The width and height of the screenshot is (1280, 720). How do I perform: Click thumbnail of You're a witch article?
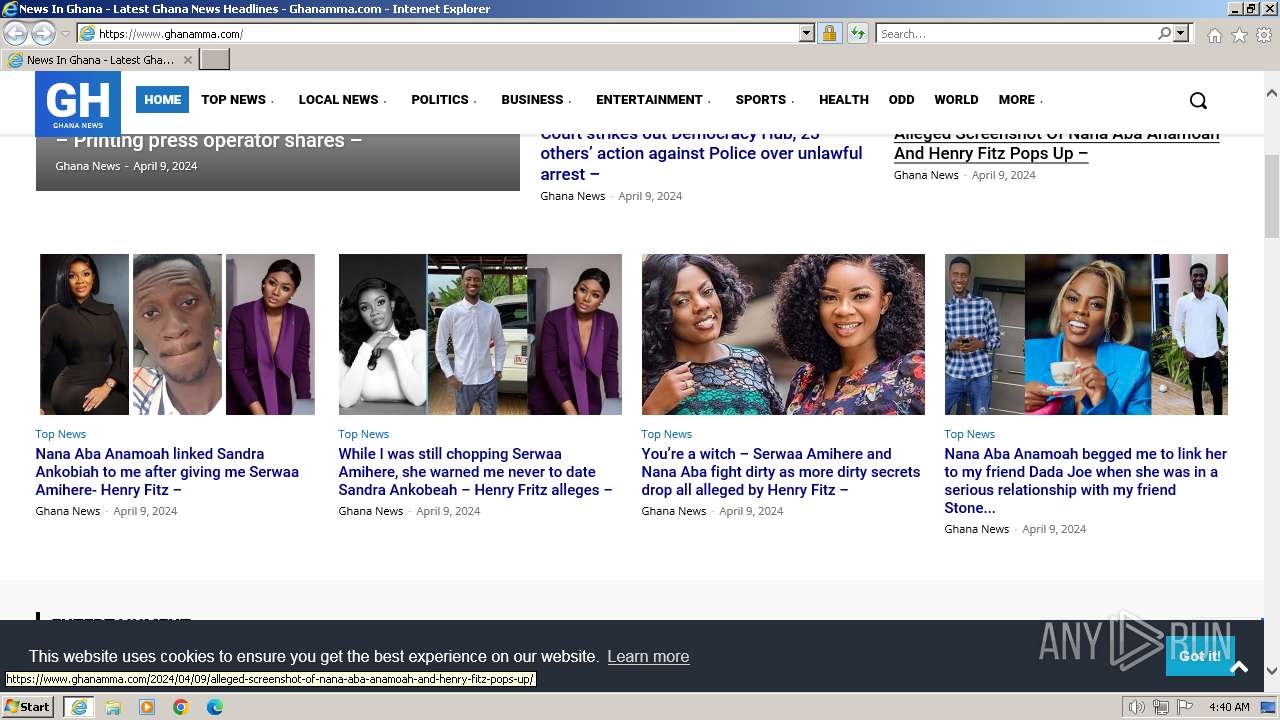coord(783,334)
